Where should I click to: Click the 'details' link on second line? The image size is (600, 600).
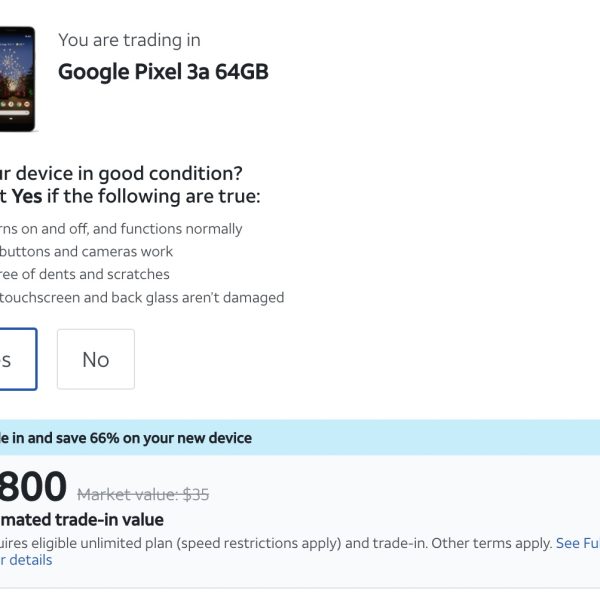coord(30,560)
